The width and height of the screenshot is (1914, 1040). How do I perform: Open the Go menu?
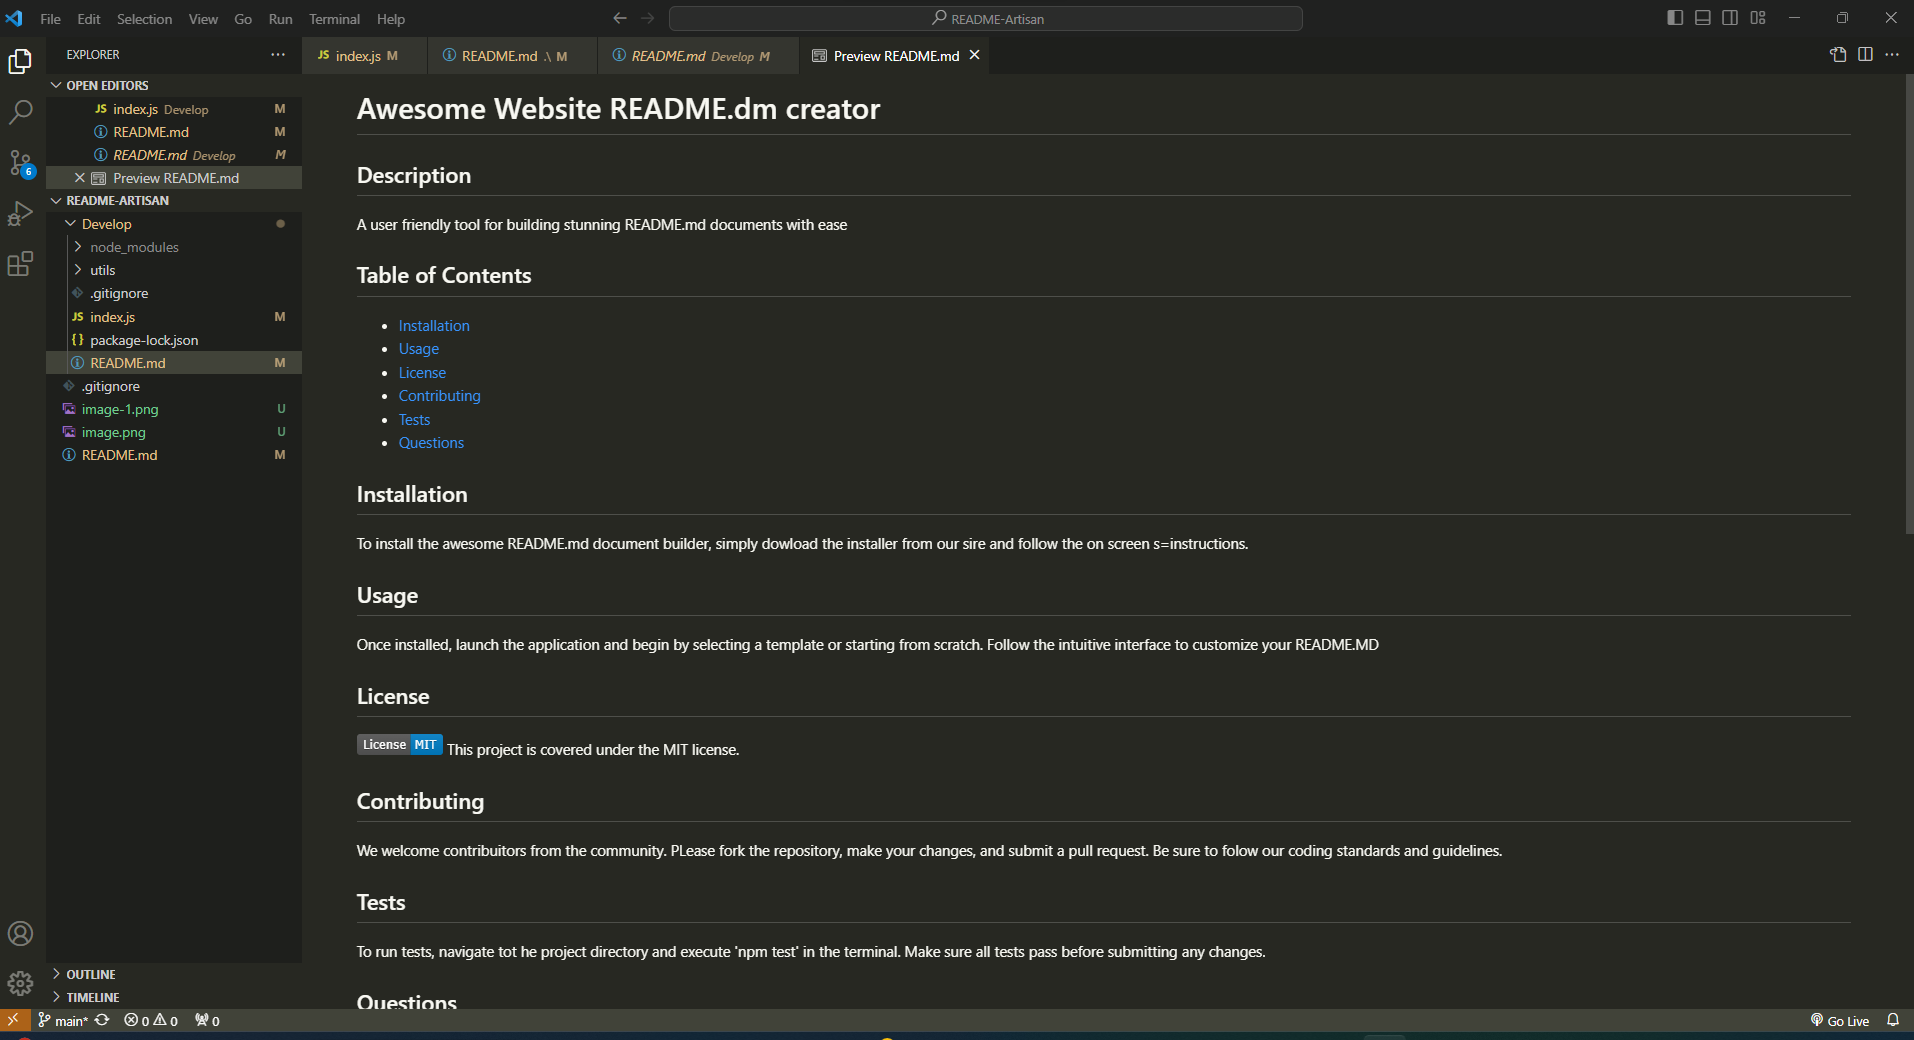click(x=243, y=19)
